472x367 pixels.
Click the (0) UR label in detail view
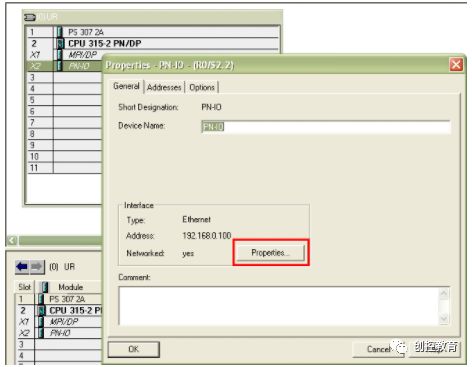click(x=62, y=267)
